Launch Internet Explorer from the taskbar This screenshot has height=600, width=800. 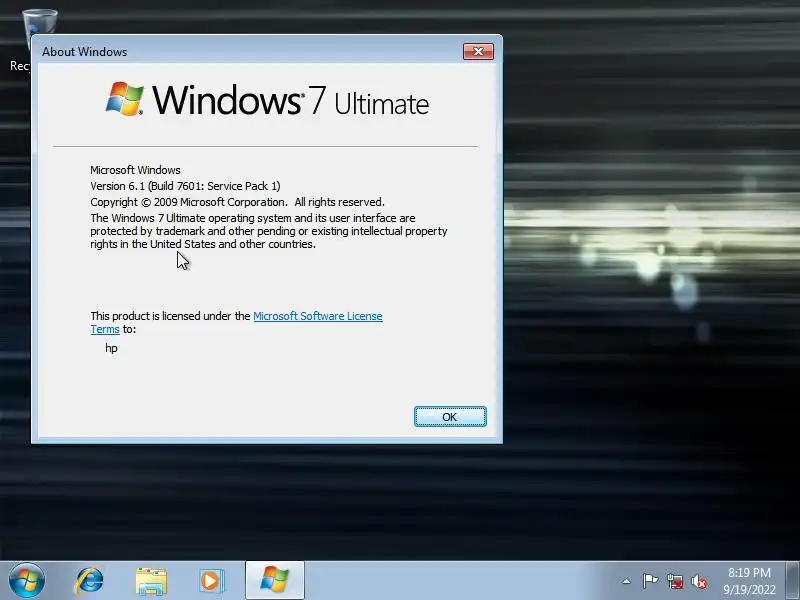click(89, 581)
